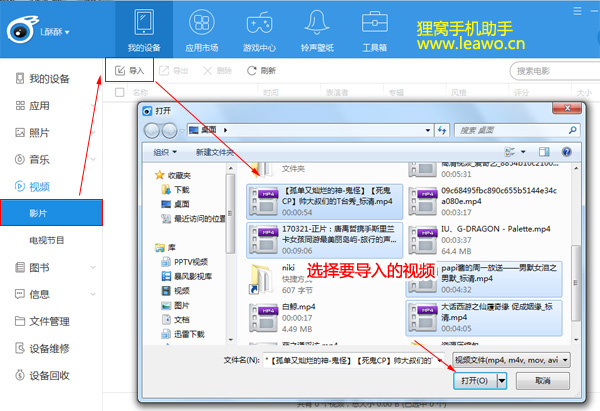
Task: Focus the 搜索 桌面 search box
Action: pyautogui.click(x=517, y=130)
